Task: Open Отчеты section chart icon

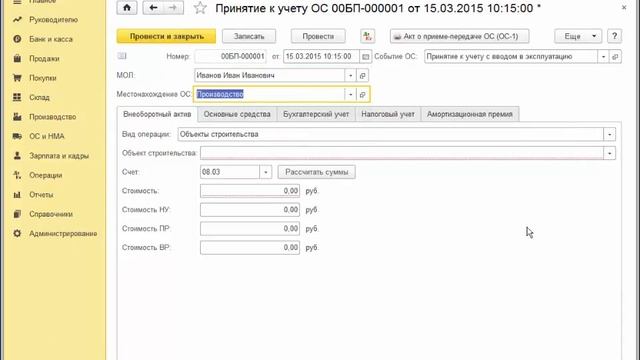Action: coord(17,195)
